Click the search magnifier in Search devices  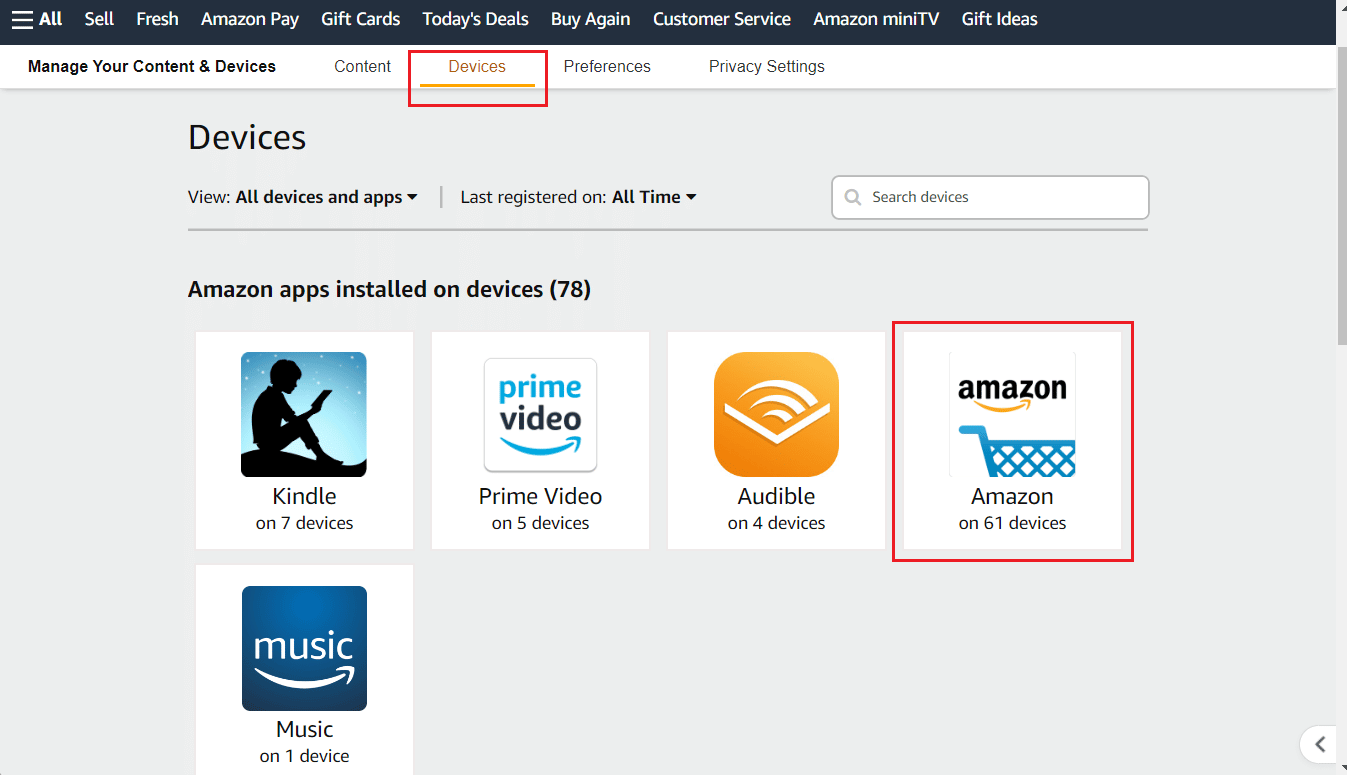click(x=853, y=197)
